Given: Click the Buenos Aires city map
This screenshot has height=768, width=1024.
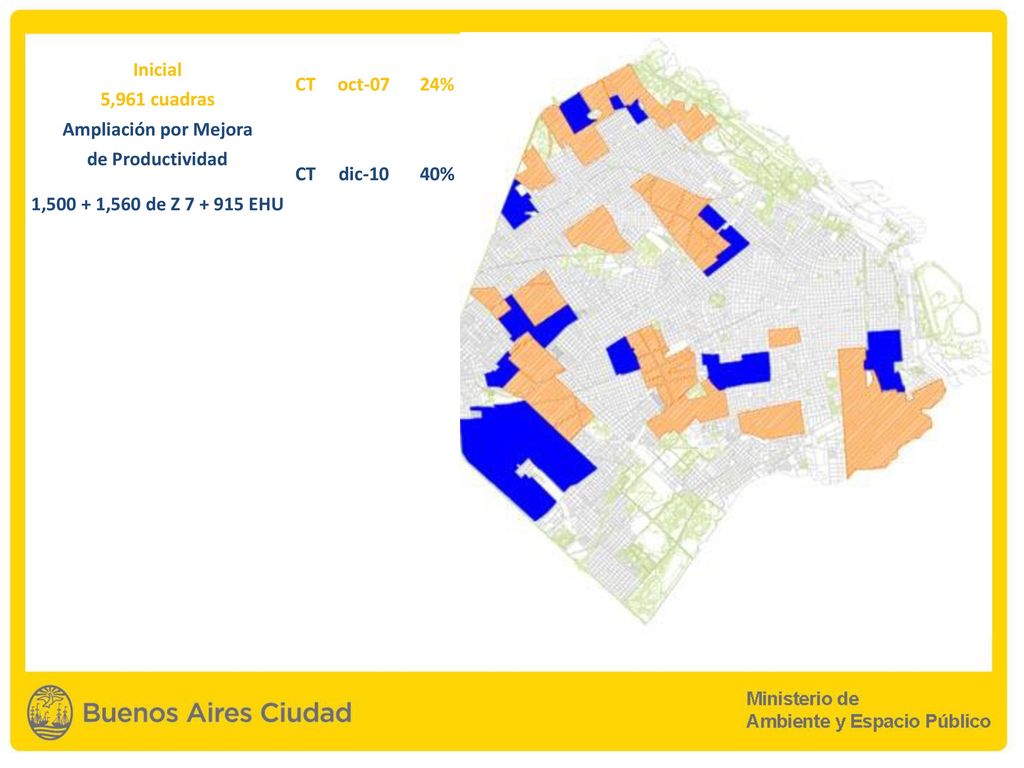Looking at the screenshot, I should pos(725,330).
